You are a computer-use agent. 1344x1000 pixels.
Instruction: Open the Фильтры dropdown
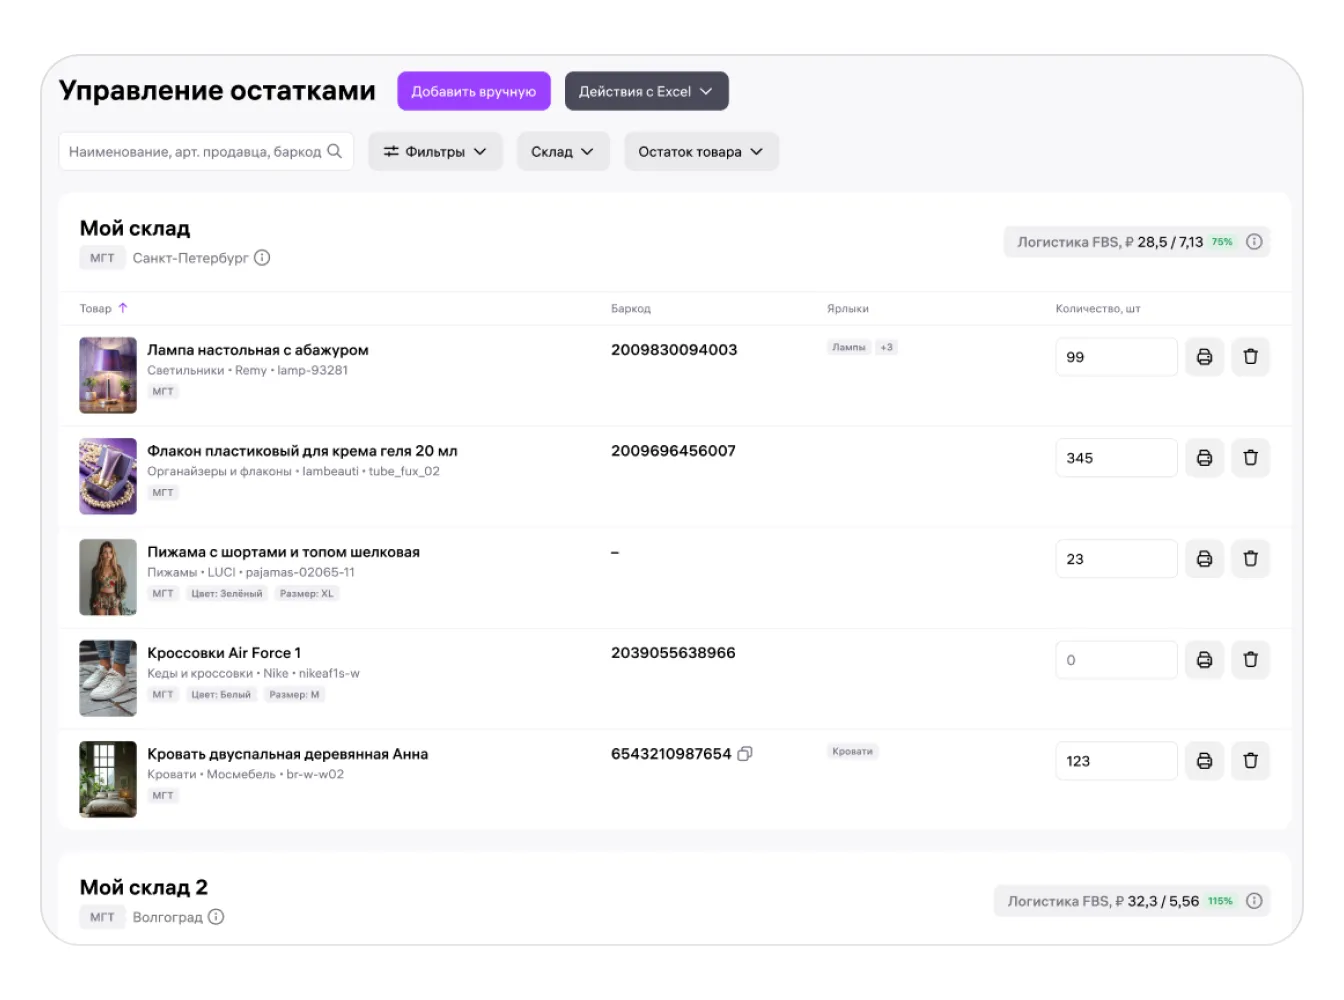click(x=435, y=152)
